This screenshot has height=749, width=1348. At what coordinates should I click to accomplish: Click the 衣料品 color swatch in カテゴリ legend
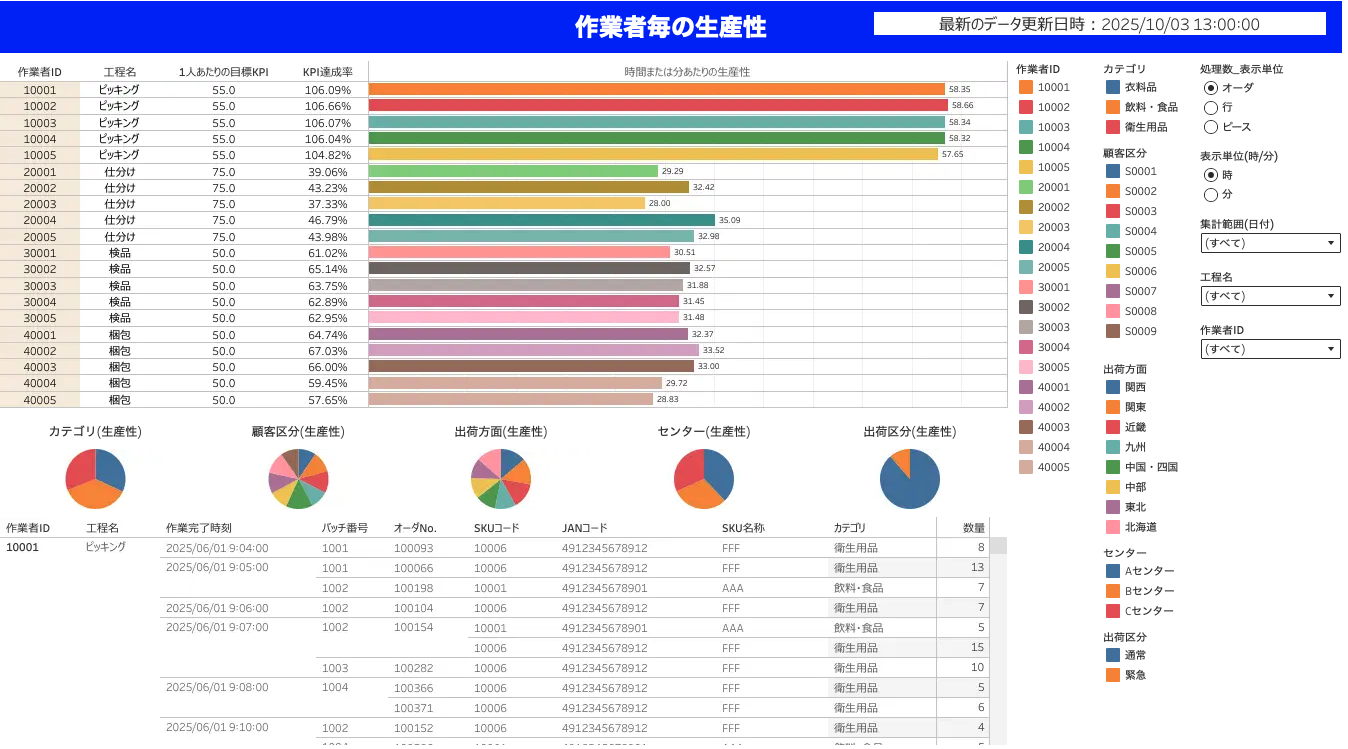(1113, 87)
